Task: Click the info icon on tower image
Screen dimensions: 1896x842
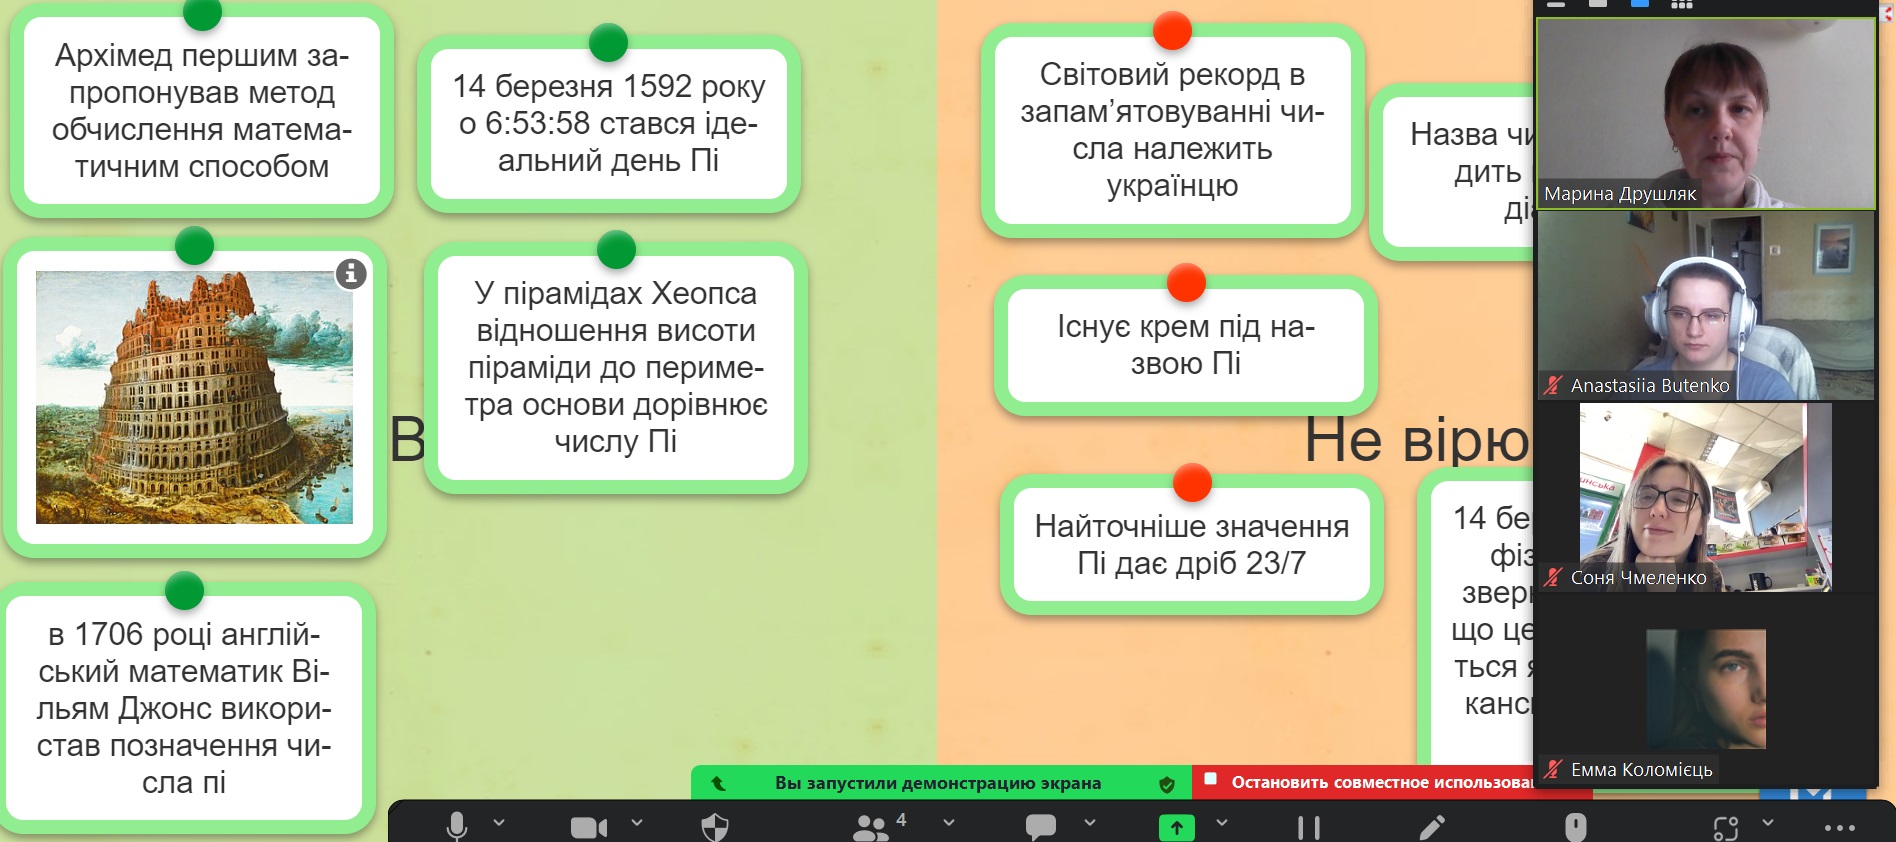Action: 351,273
